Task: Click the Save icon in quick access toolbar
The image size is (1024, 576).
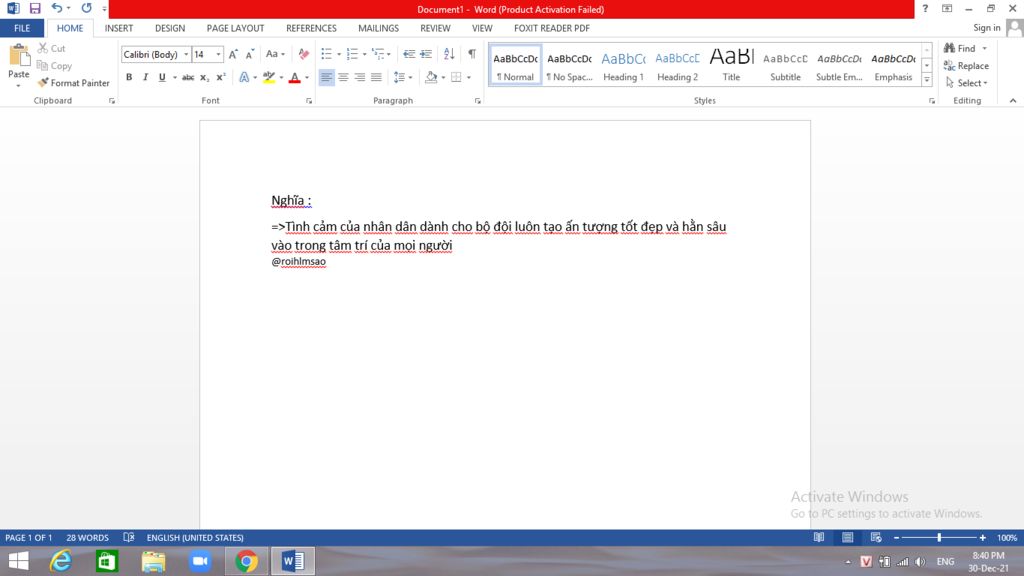Action: click(x=35, y=8)
